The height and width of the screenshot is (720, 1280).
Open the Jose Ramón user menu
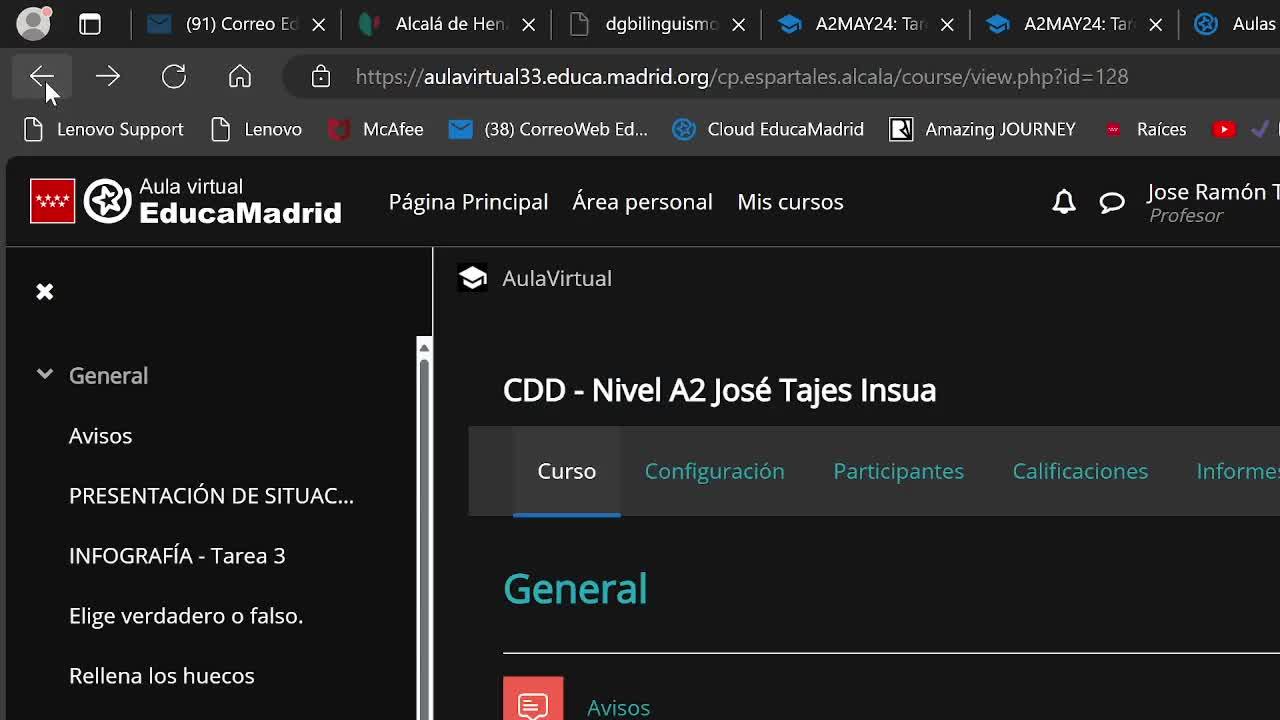pyautogui.click(x=1213, y=202)
